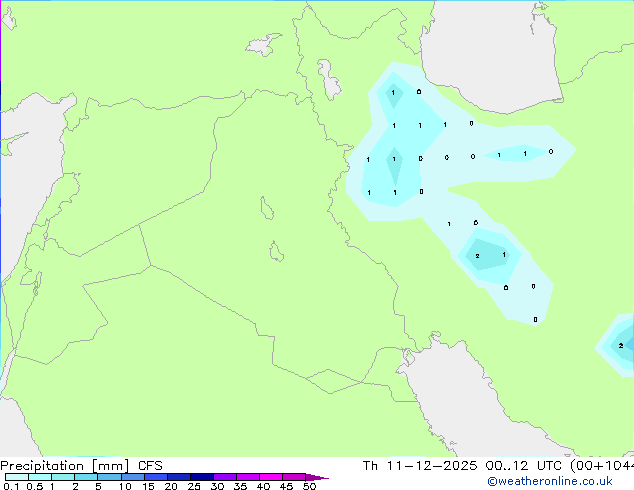Click the legend swatch for 30–35 mm
This screenshot has width=634, height=490.
point(225,477)
